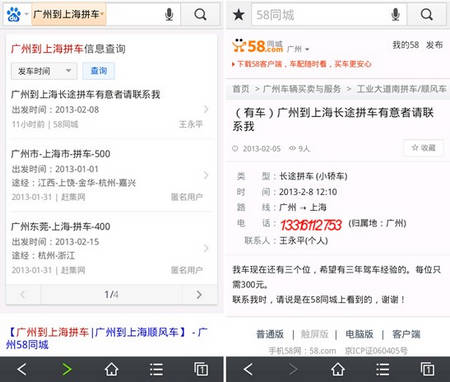Open chevron on 广州东莞-上海-拼车-400 result

(206, 248)
